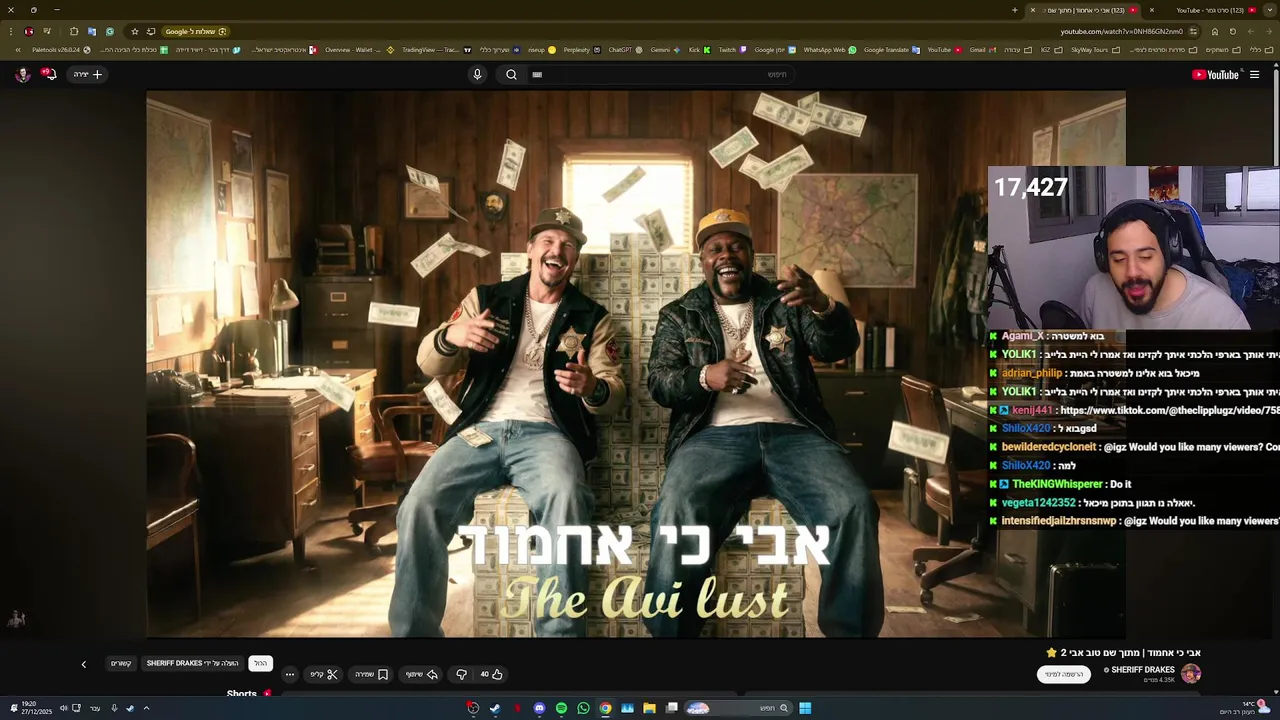
Task: Open the account avatar menu
Action: 22,74
